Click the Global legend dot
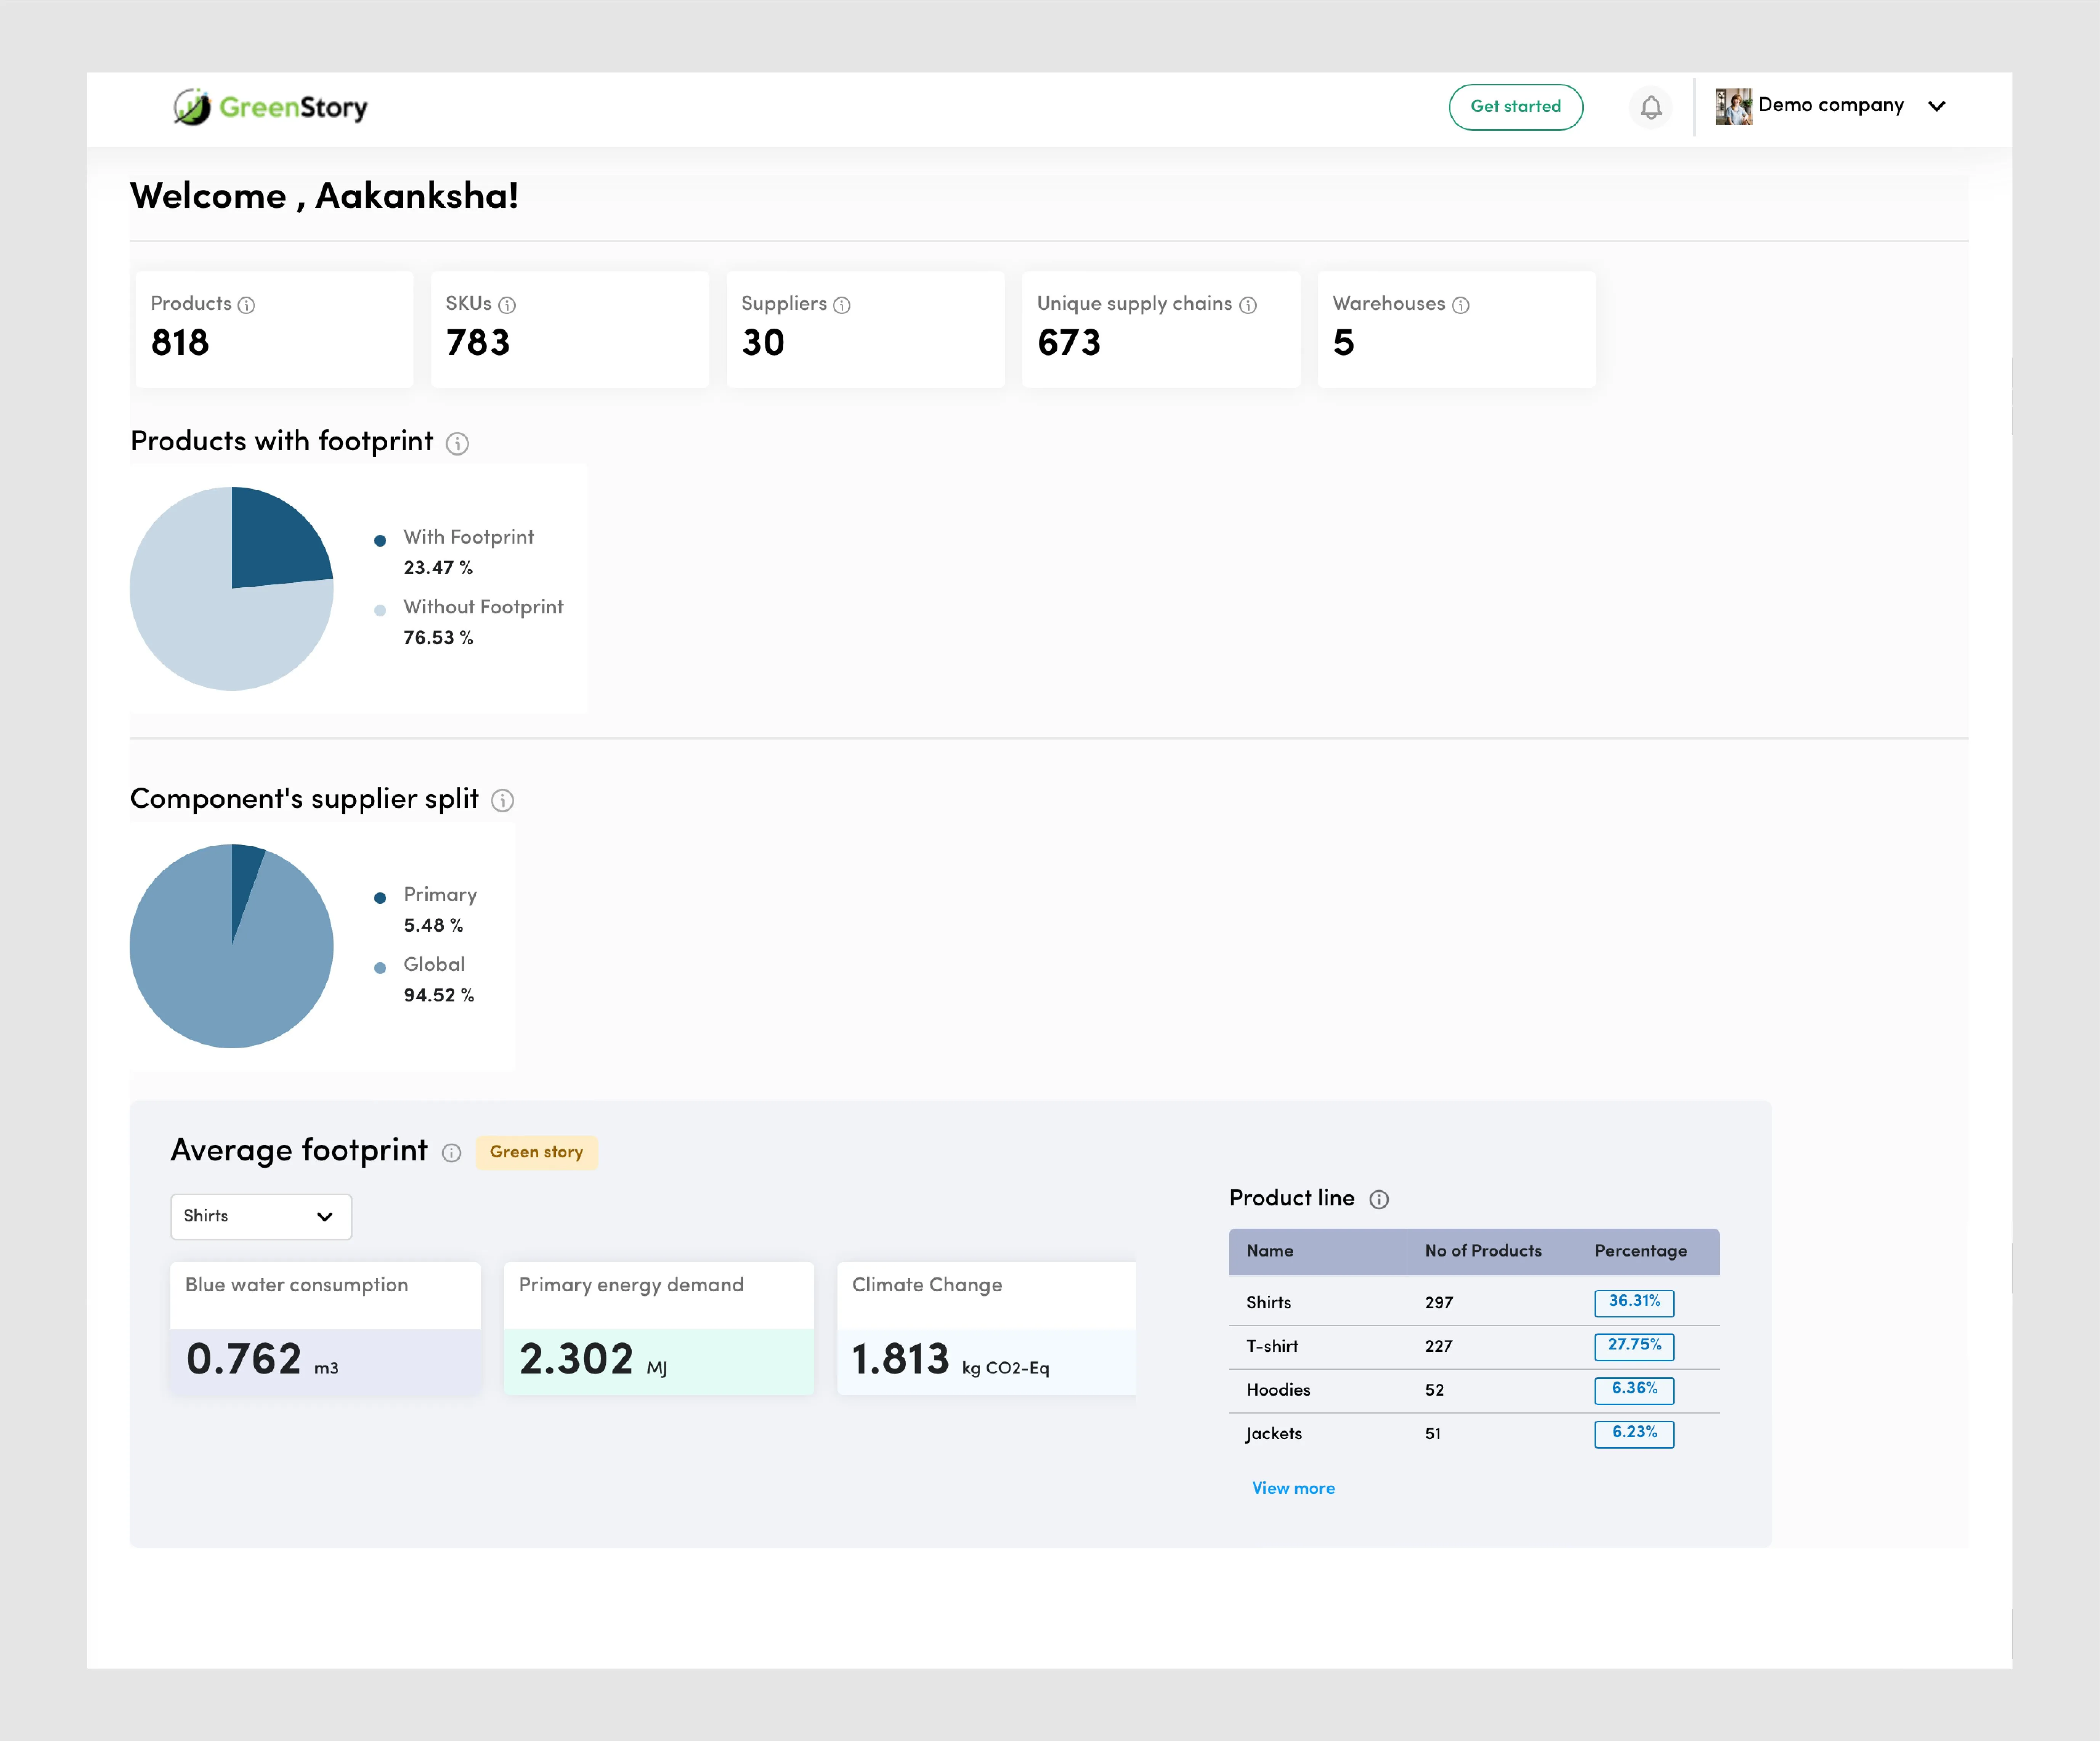Viewport: 2100px width, 1741px height. (380, 968)
